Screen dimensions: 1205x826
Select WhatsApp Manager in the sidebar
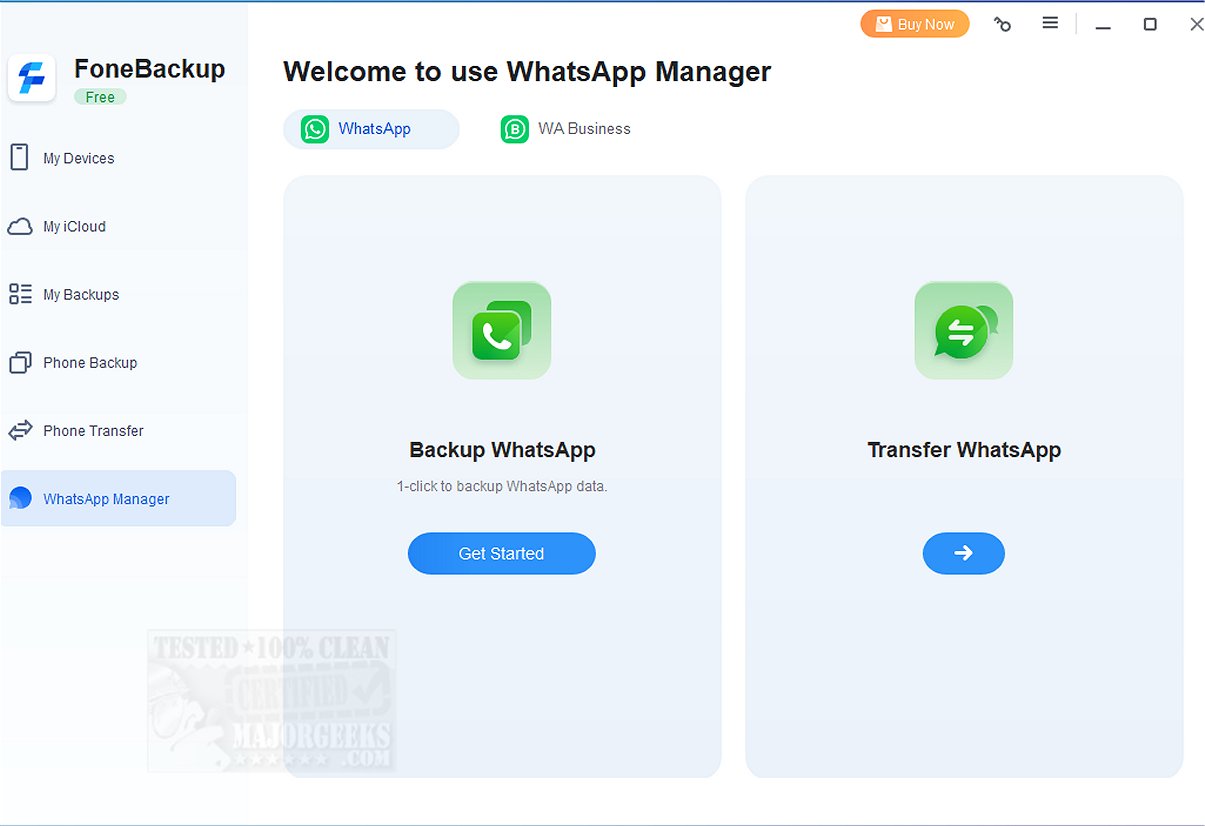pyautogui.click(x=119, y=498)
